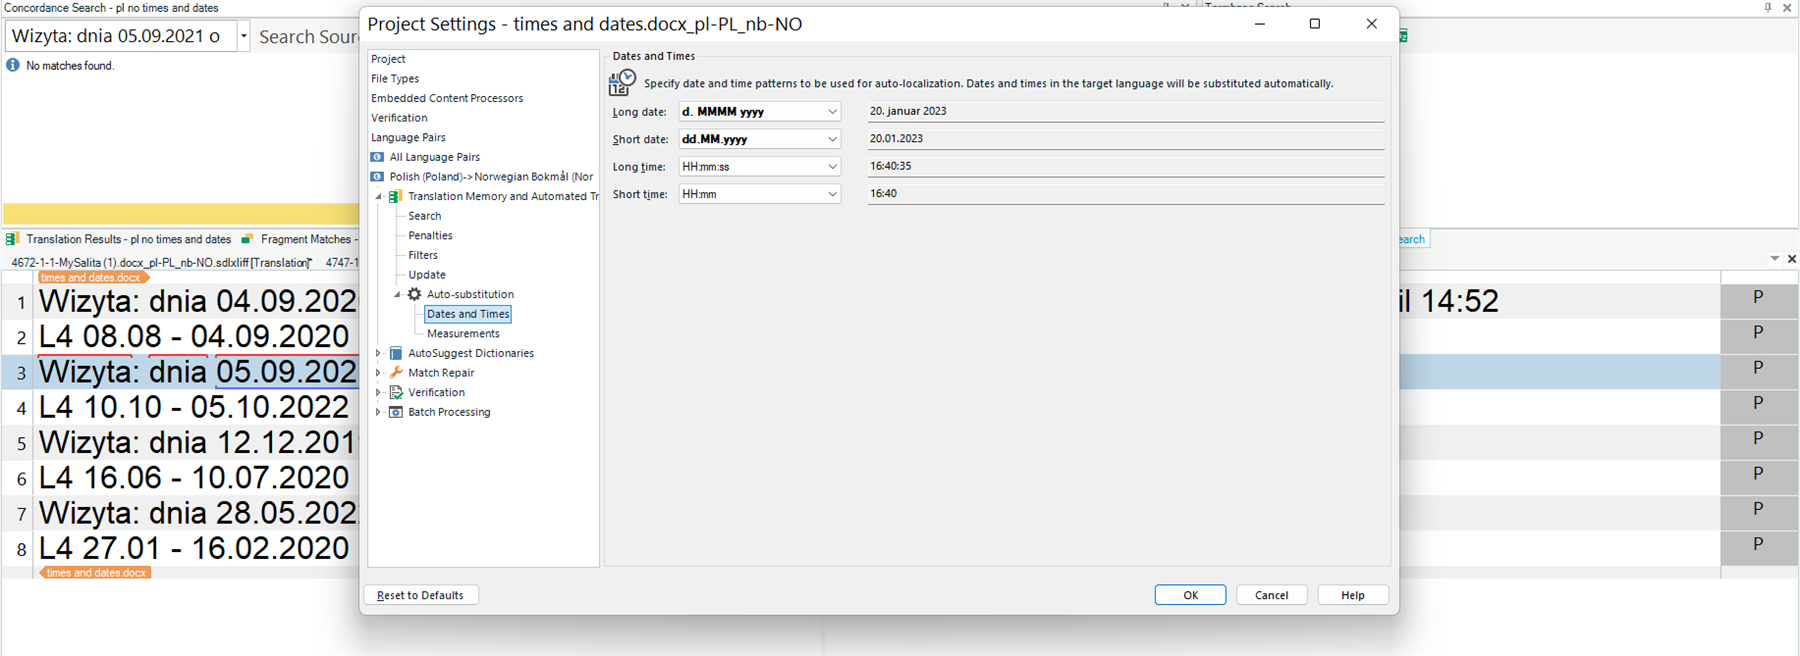Image resolution: width=1800 pixels, height=656 pixels.
Task: Open the editor document list dropdown arrow
Action: [x=1775, y=258]
